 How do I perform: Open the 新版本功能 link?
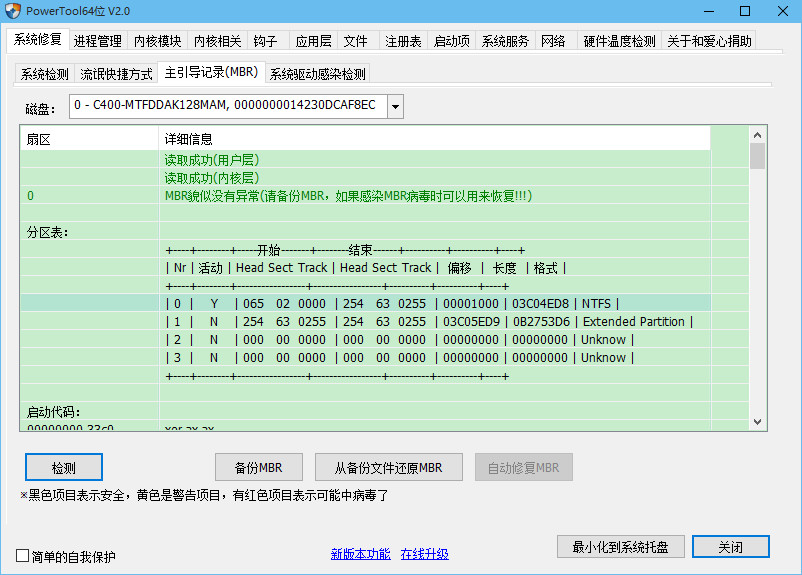tap(361, 554)
